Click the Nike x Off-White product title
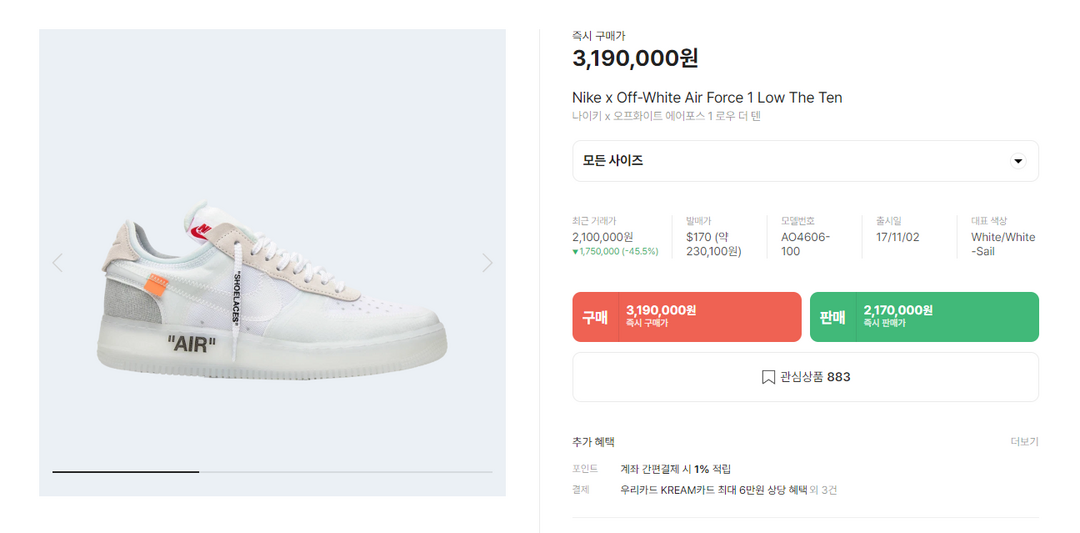1080x533 pixels. click(707, 98)
